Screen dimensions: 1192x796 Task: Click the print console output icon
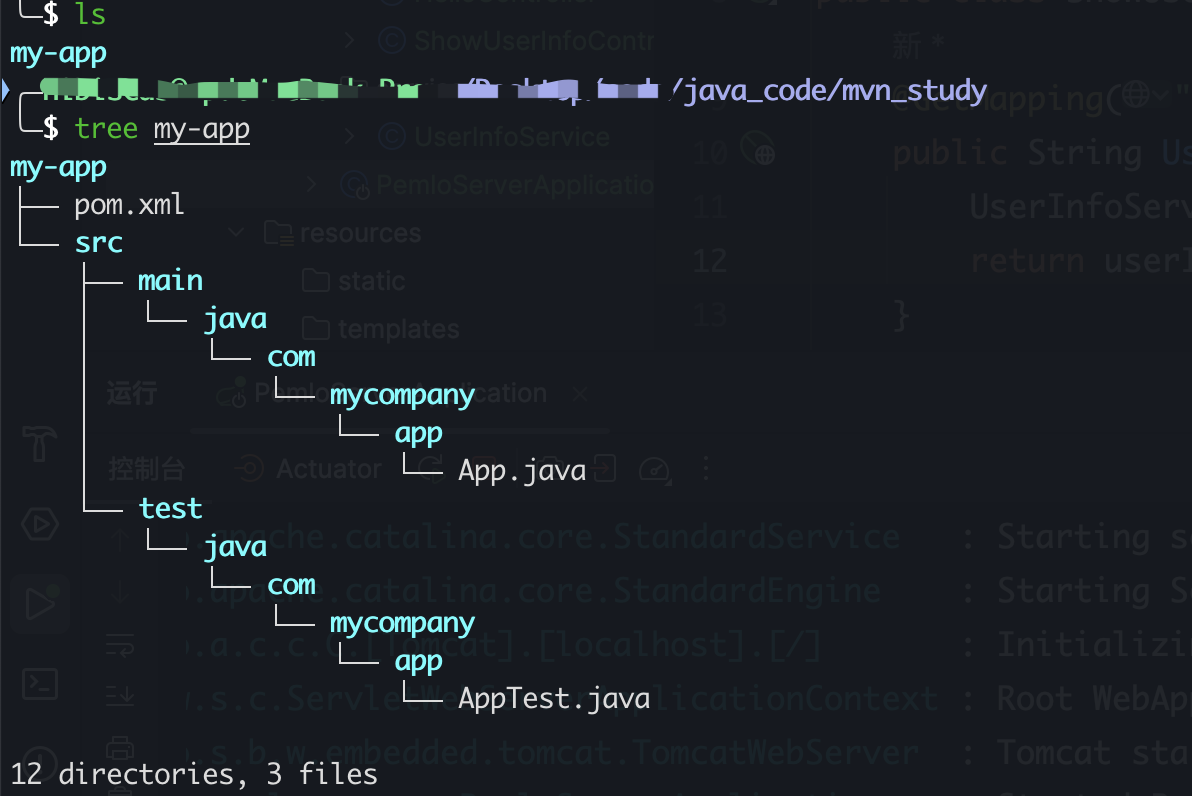tap(120, 747)
